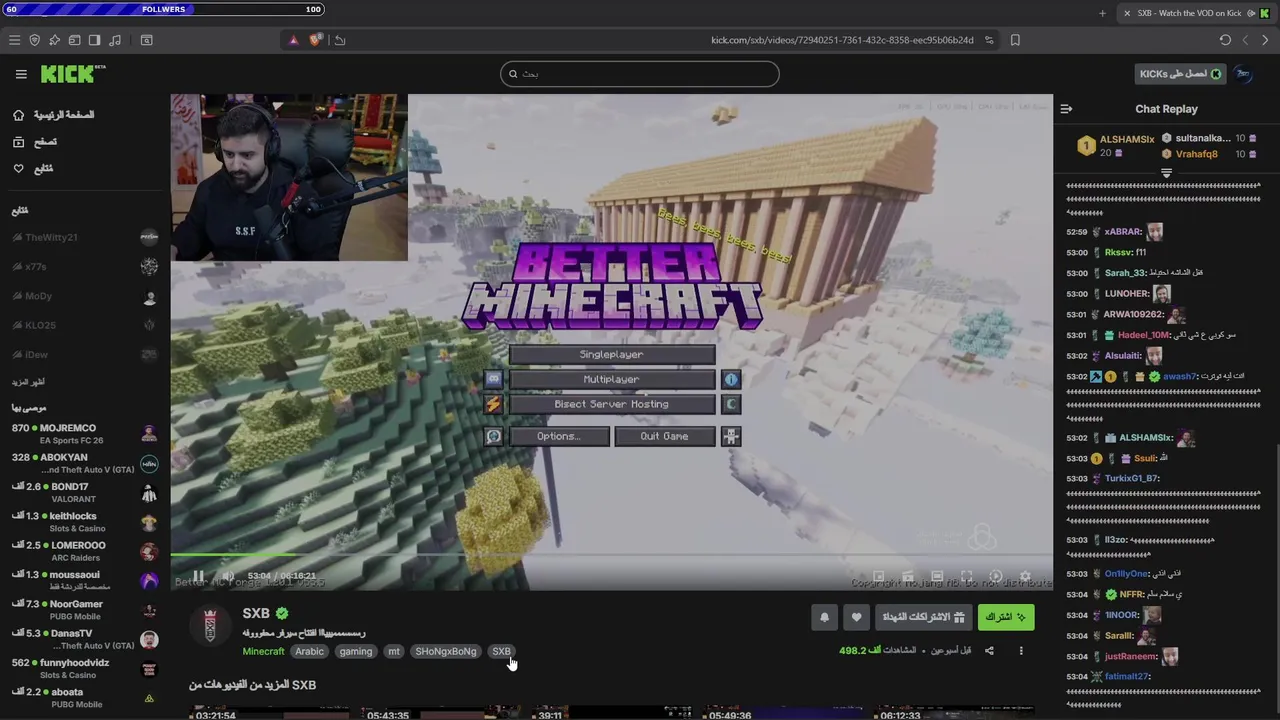This screenshot has height=720, width=1280.
Task: Collapse the Chat Replay panel
Action: click(x=1066, y=109)
